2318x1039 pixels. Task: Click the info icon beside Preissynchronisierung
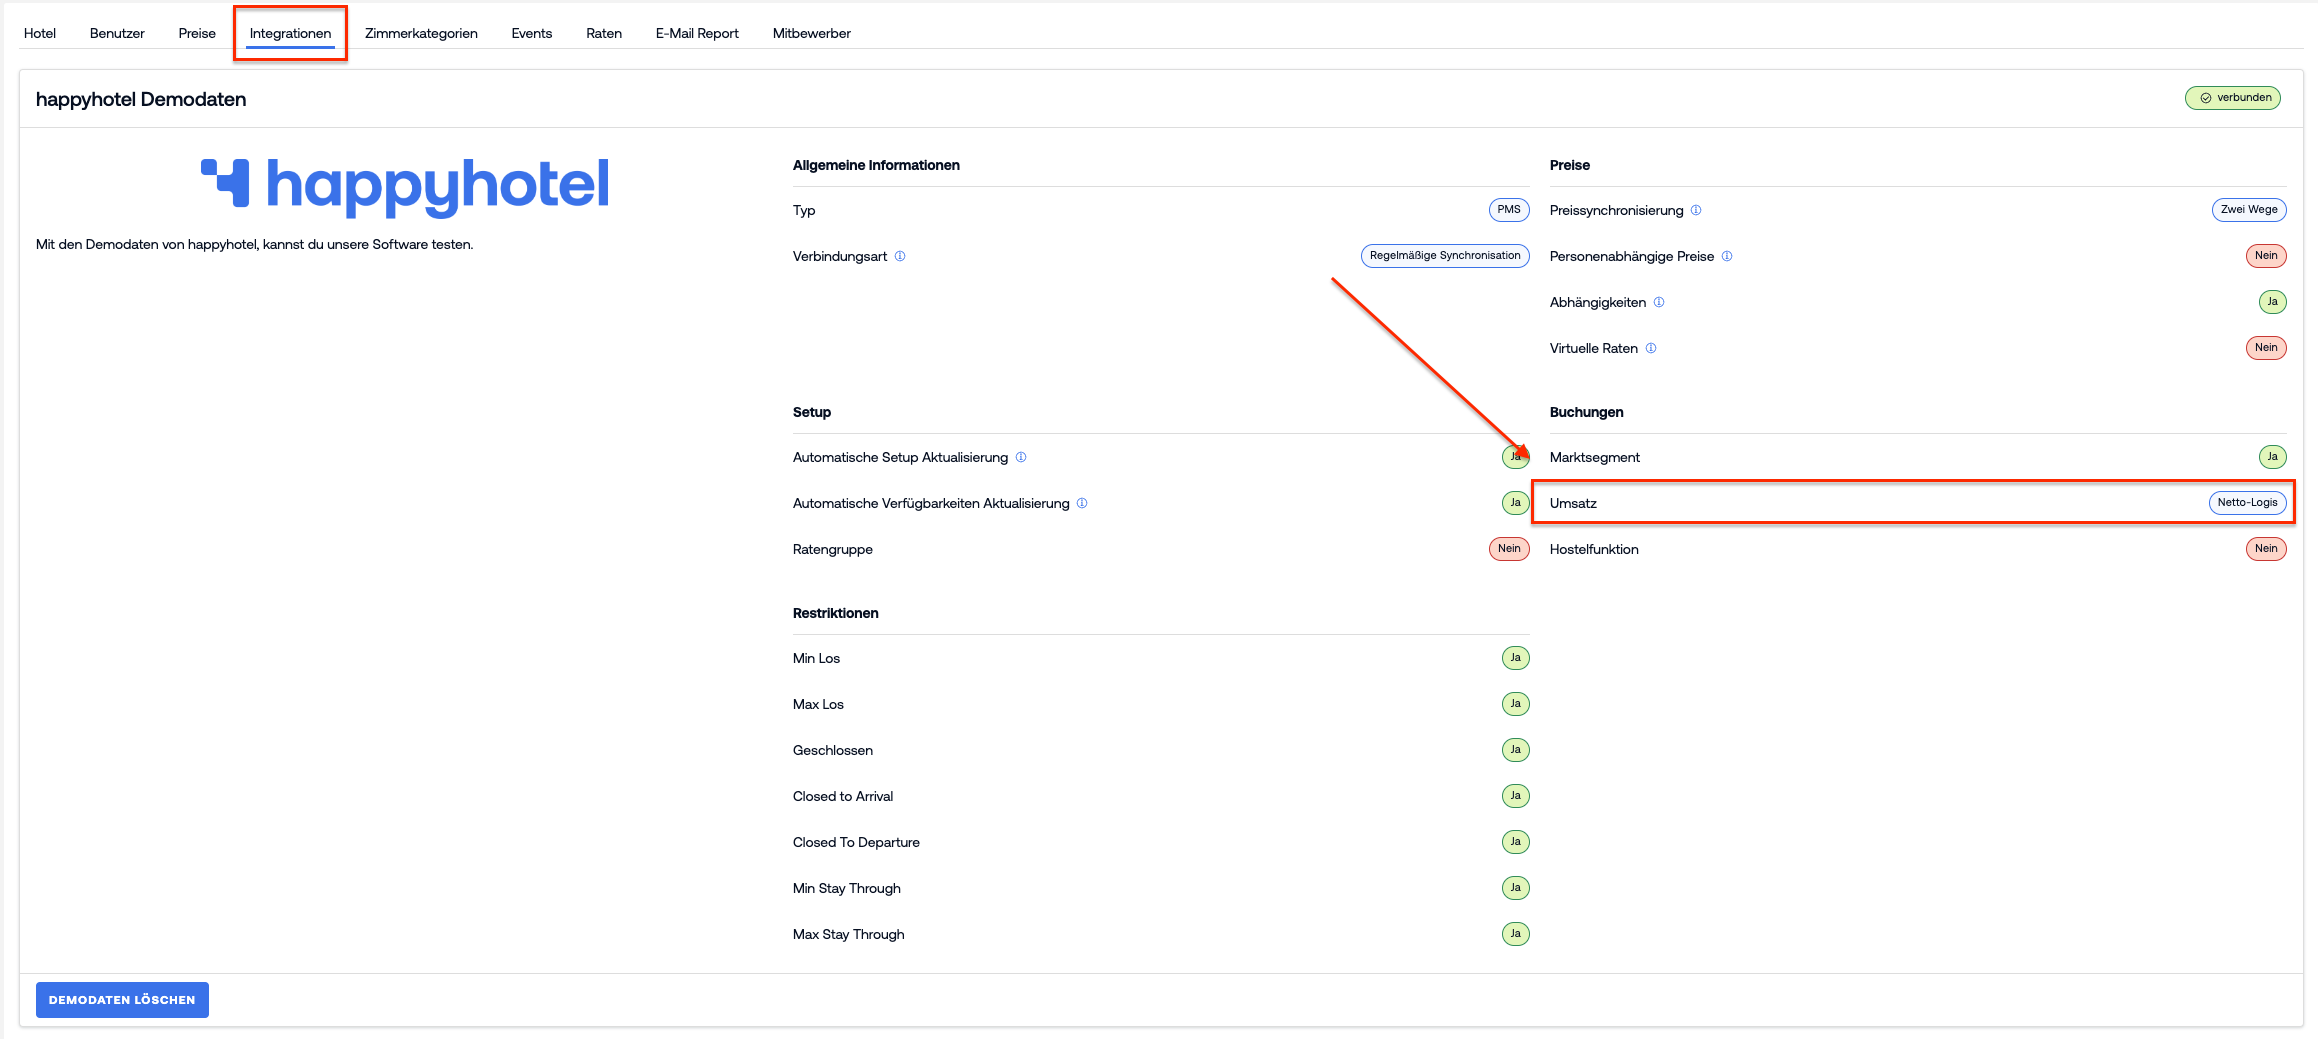[1696, 210]
